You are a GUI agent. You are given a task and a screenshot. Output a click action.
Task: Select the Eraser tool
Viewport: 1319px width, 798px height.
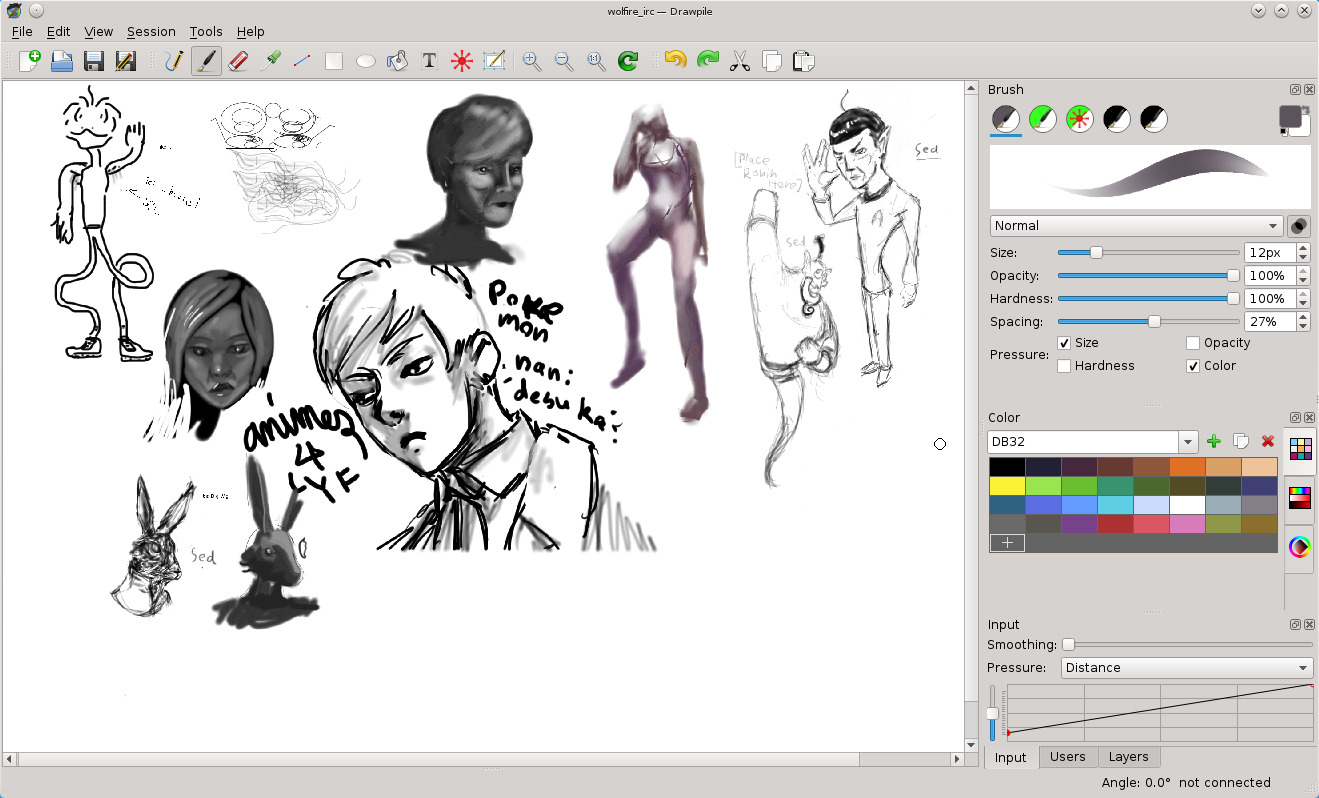(x=237, y=61)
